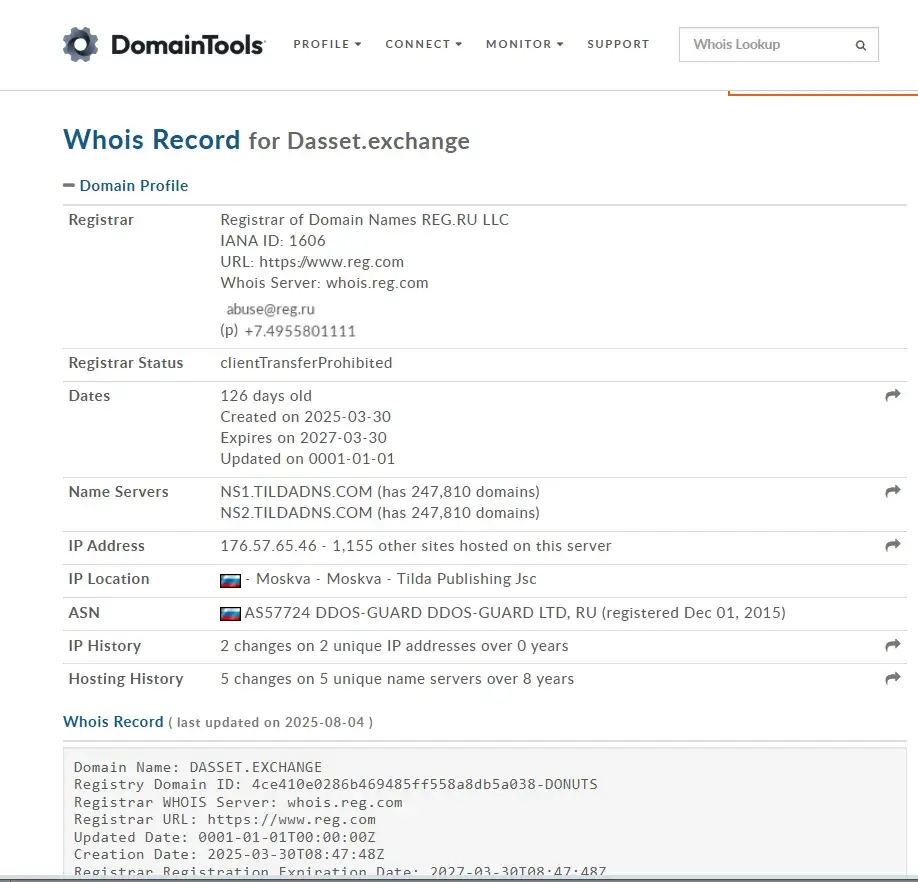Screen dimensions: 918x882
Task: Click the 'Whois Record for Dasset.exchange' page heading
Action: pos(266,140)
